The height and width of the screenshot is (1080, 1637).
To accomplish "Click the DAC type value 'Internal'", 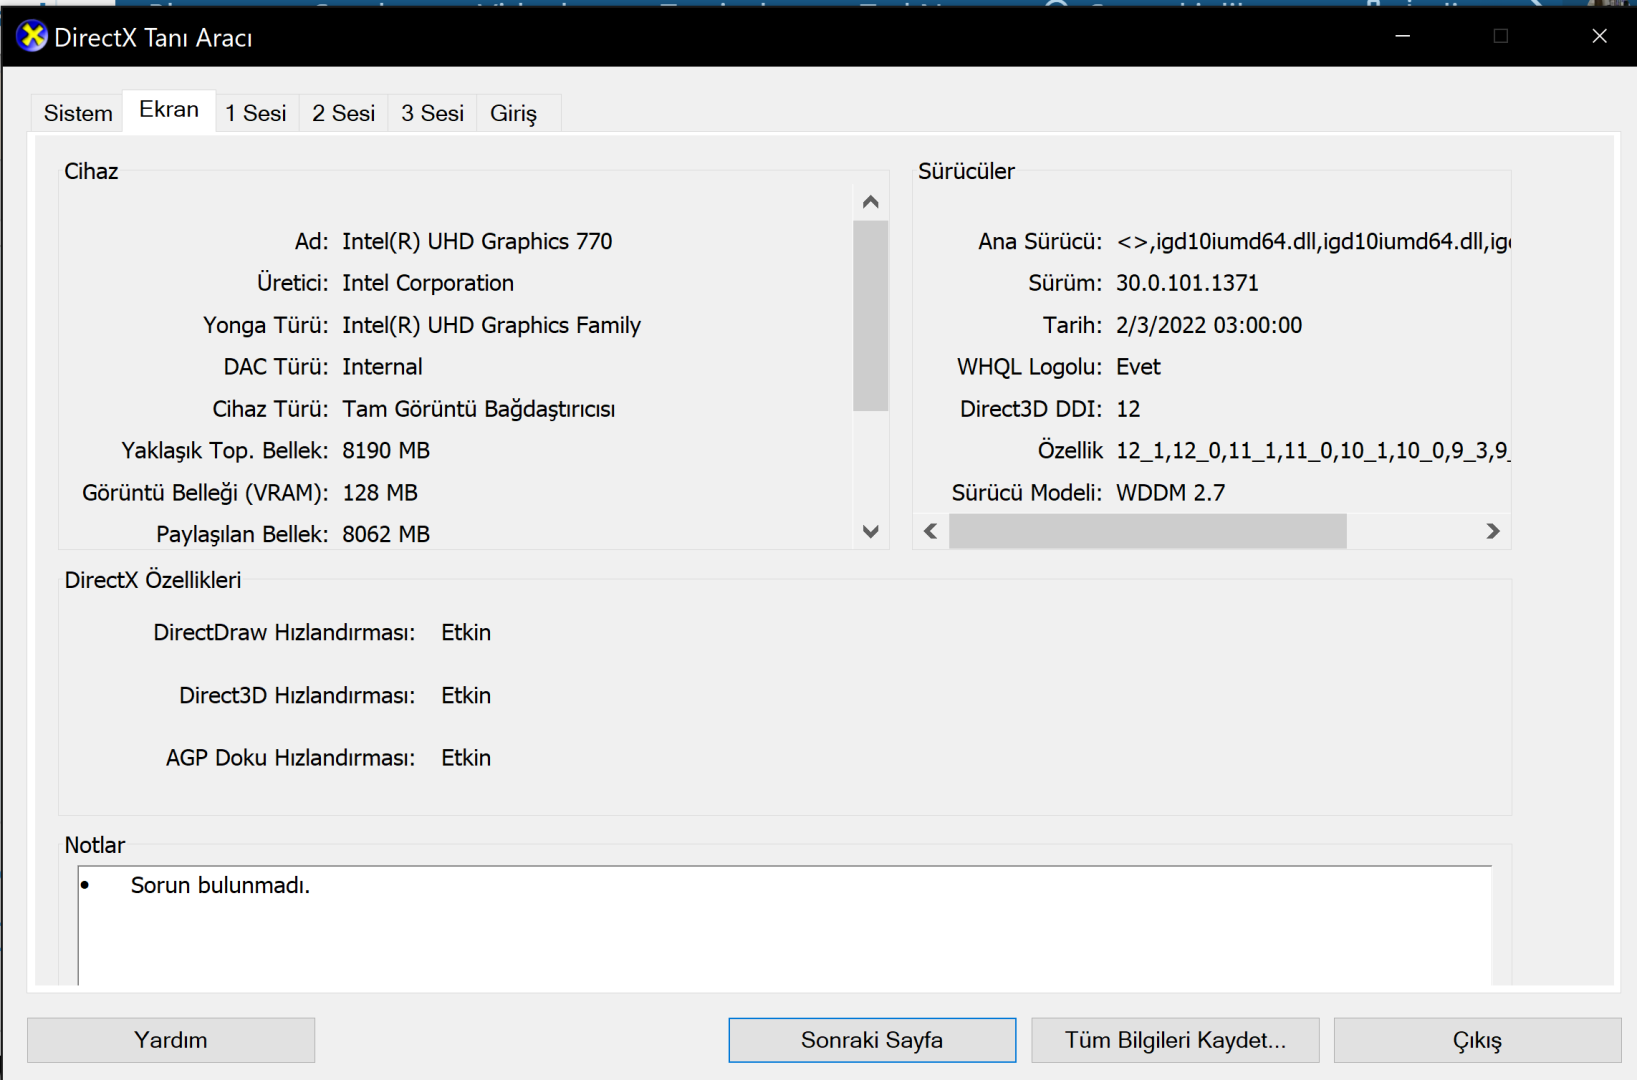I will [x=382, y=367].
